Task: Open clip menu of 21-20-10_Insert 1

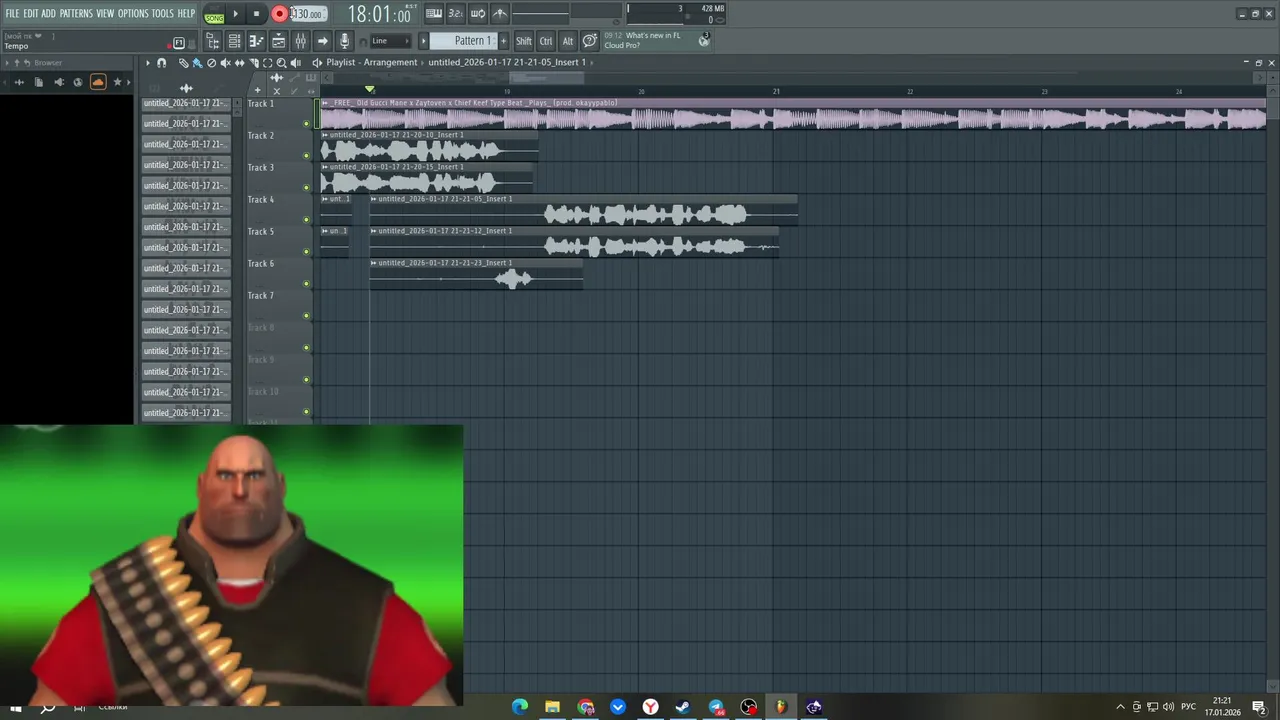Action: click(325, 135)
